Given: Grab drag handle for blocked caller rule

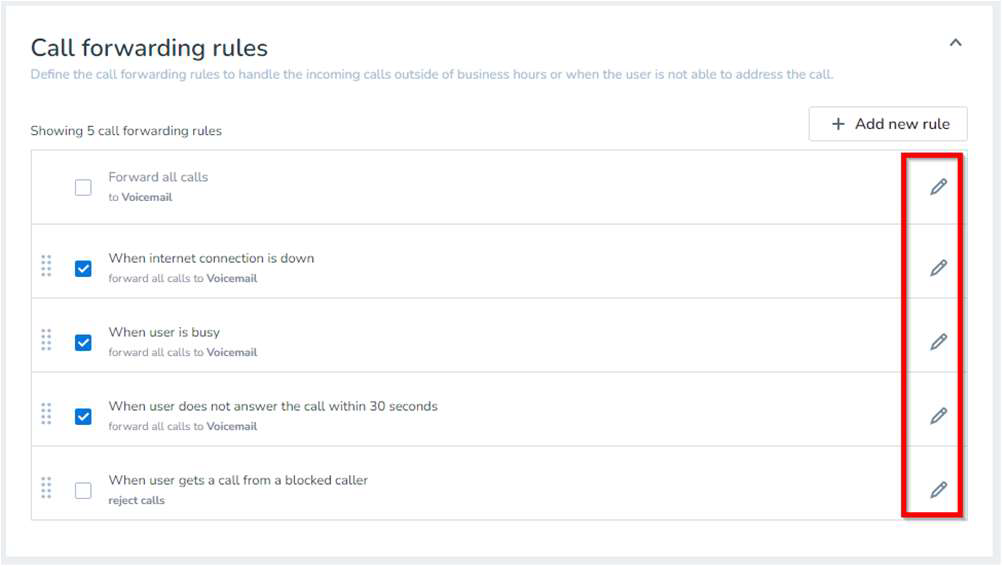Looking at the screenshot, I should point(46,488).
